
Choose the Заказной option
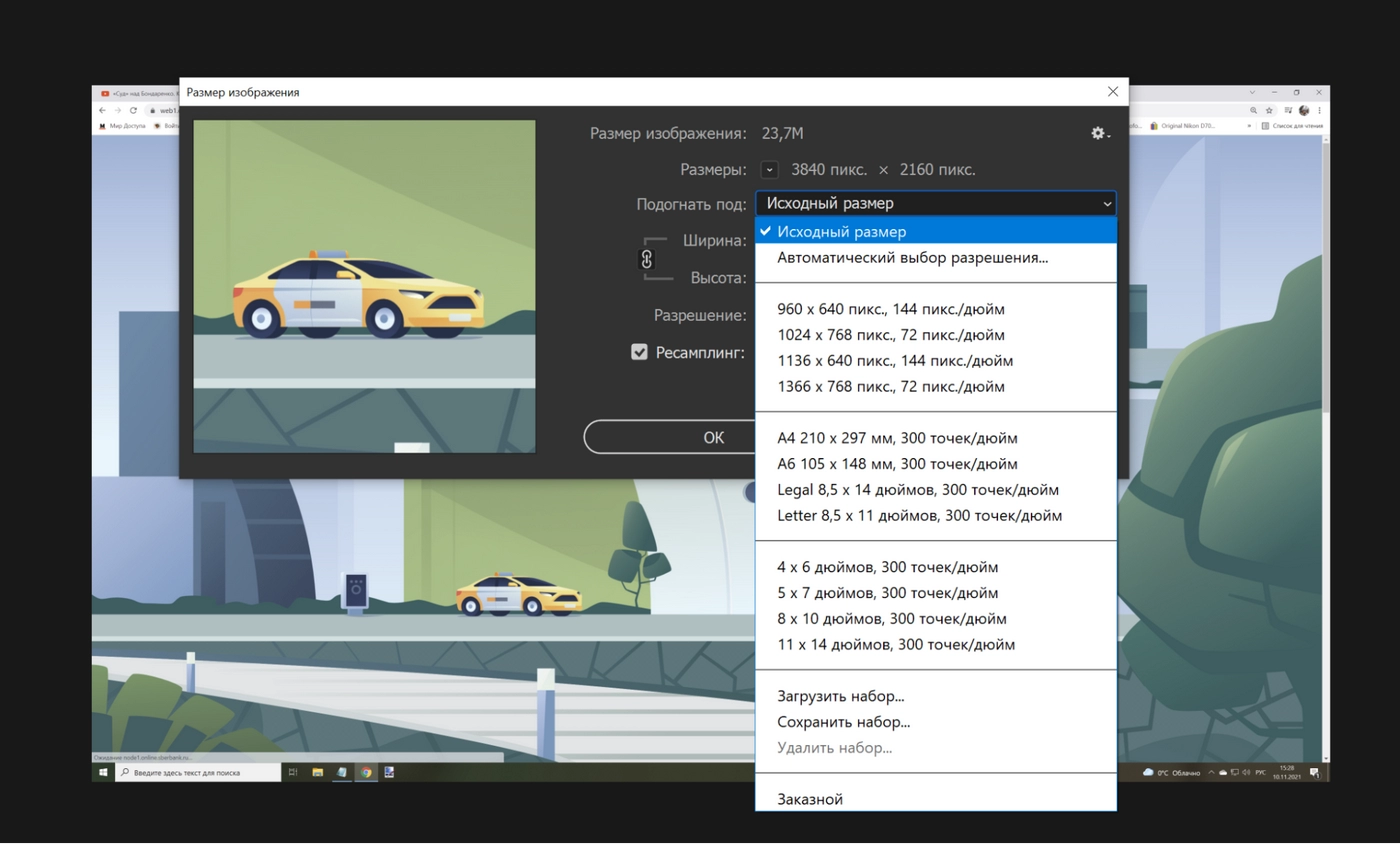coord(935,799)
